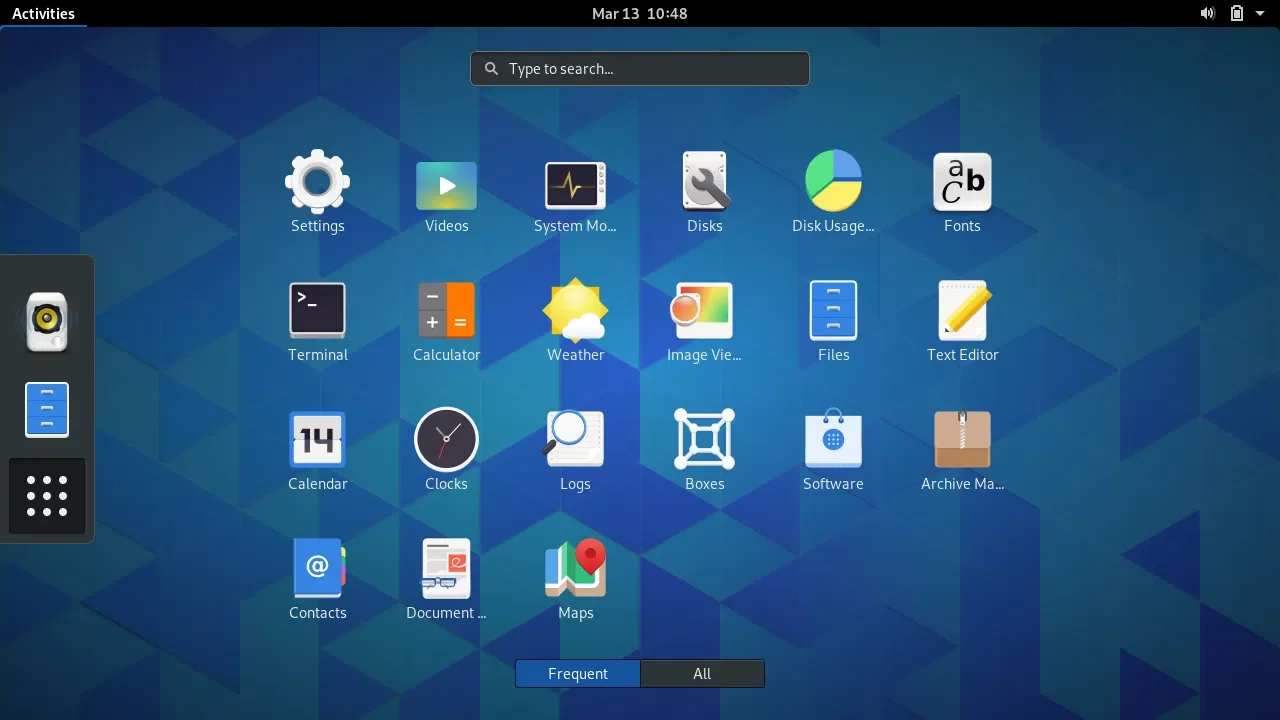Select the Frequent apps view
The image size is (1280, 720).
tap(577, 673)
